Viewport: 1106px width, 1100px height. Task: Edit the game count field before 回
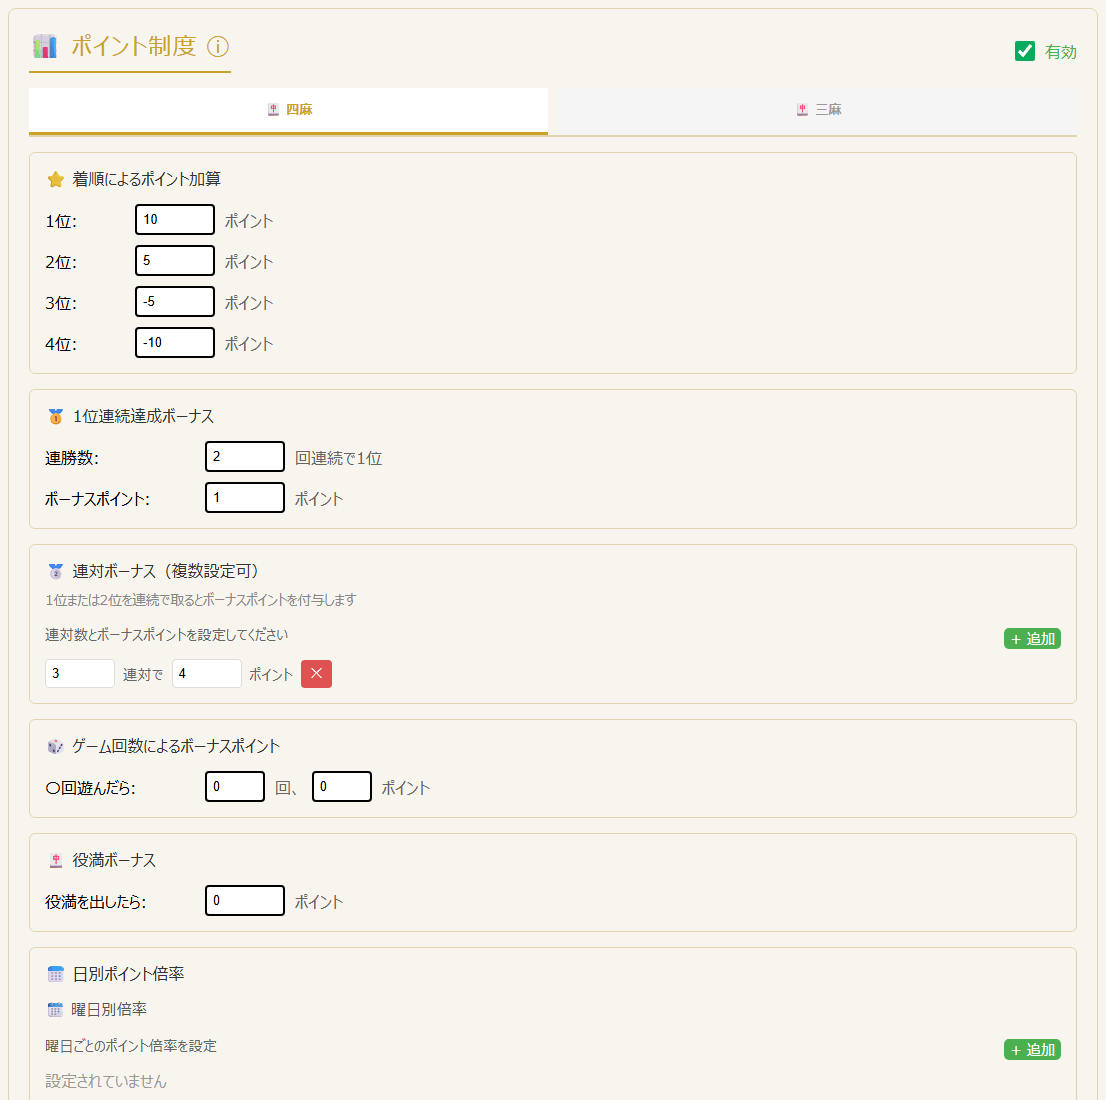click(235, 787)
